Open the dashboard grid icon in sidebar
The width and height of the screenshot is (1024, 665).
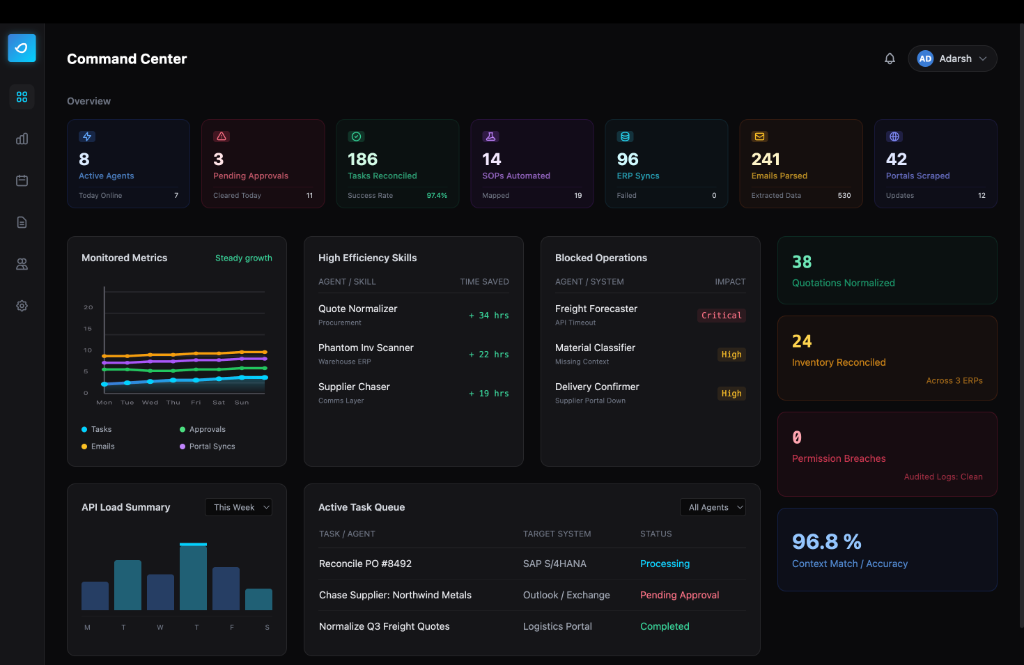click(x=22, y=97)
